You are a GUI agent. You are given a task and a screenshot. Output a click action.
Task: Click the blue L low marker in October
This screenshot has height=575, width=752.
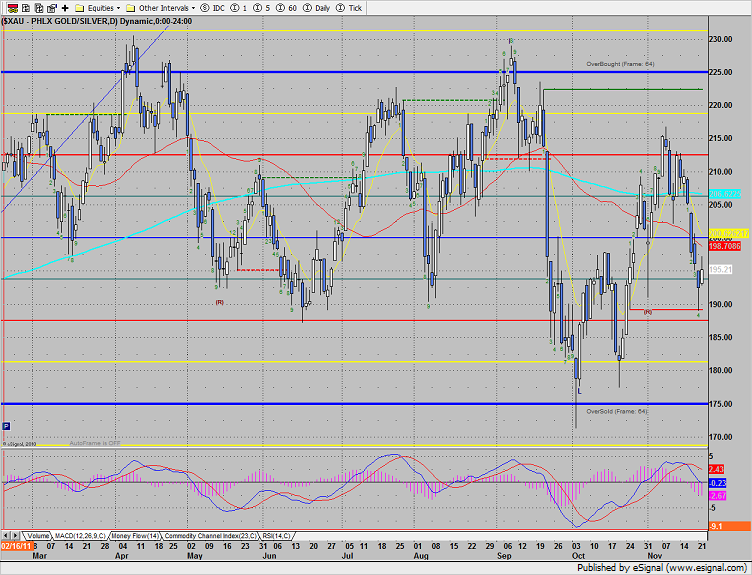pyautogui.click(x=579, y=392)
